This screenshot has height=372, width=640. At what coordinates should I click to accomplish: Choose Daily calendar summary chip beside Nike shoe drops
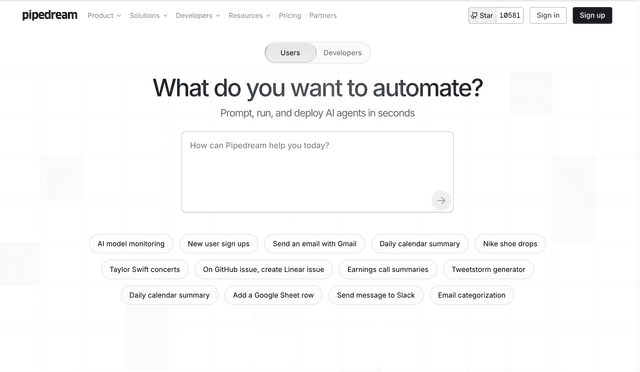[420, 244]
